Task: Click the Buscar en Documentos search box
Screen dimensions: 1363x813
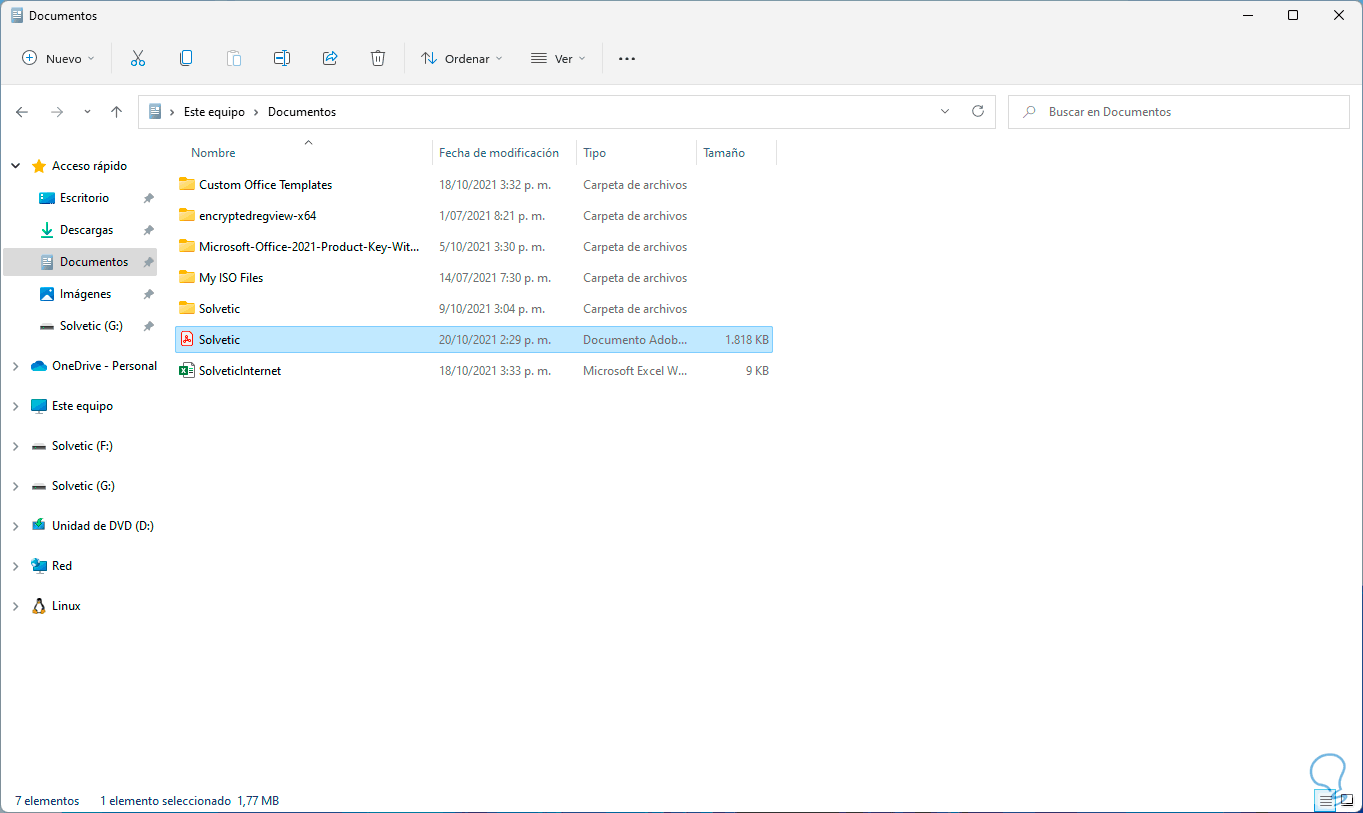Action: coord(1178,112)
